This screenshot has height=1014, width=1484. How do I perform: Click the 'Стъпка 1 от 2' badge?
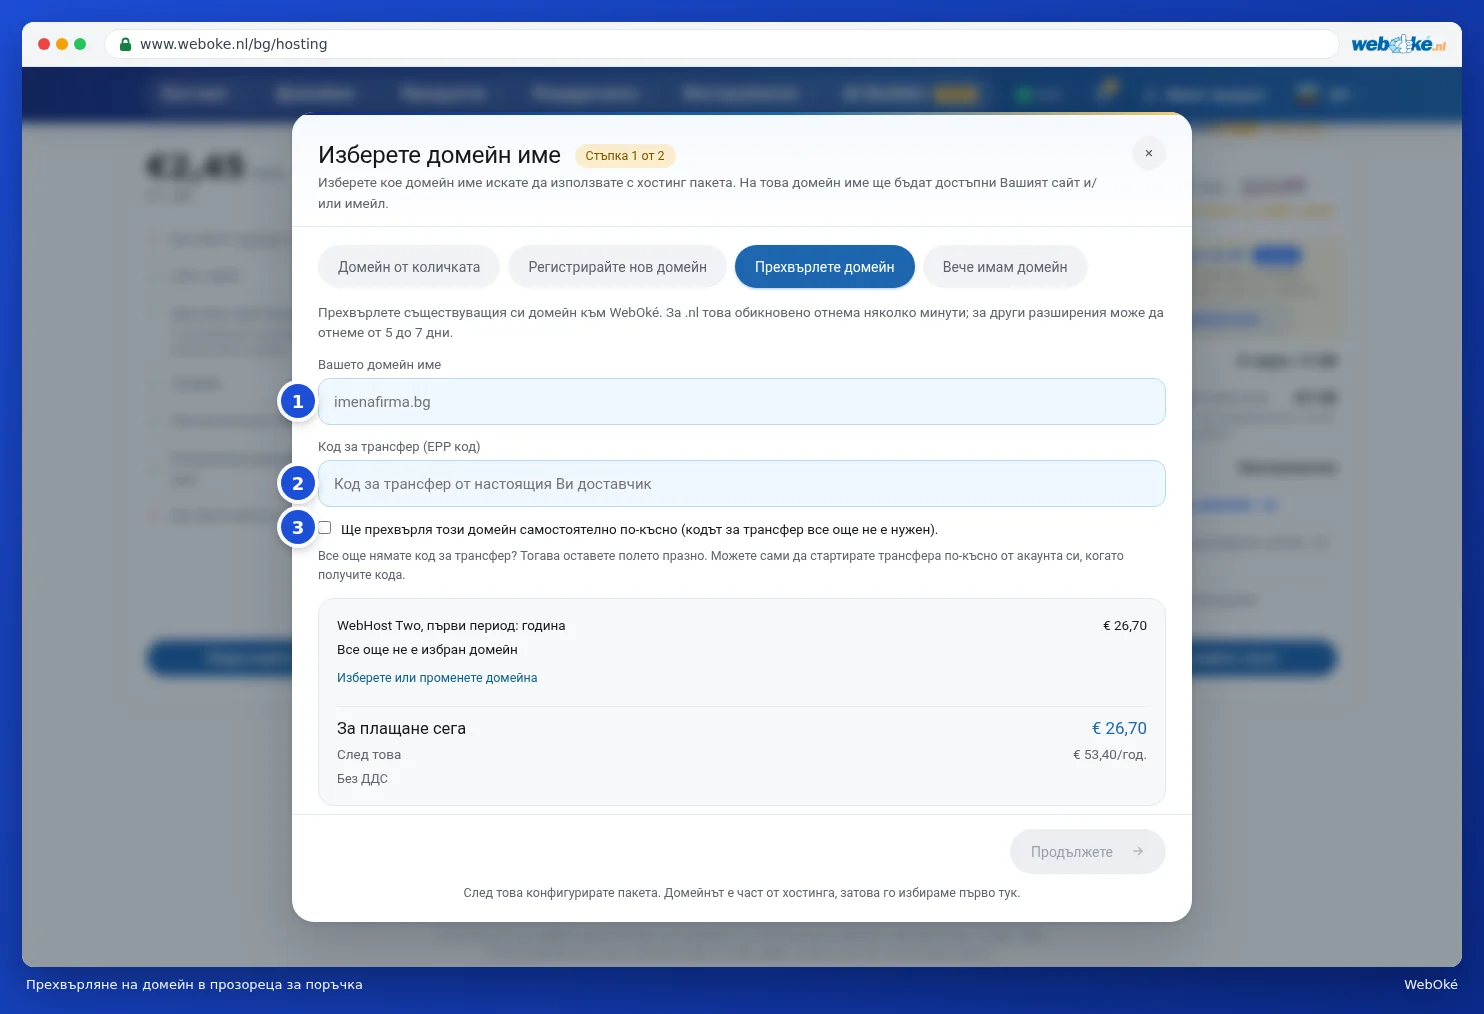point(625,156)
